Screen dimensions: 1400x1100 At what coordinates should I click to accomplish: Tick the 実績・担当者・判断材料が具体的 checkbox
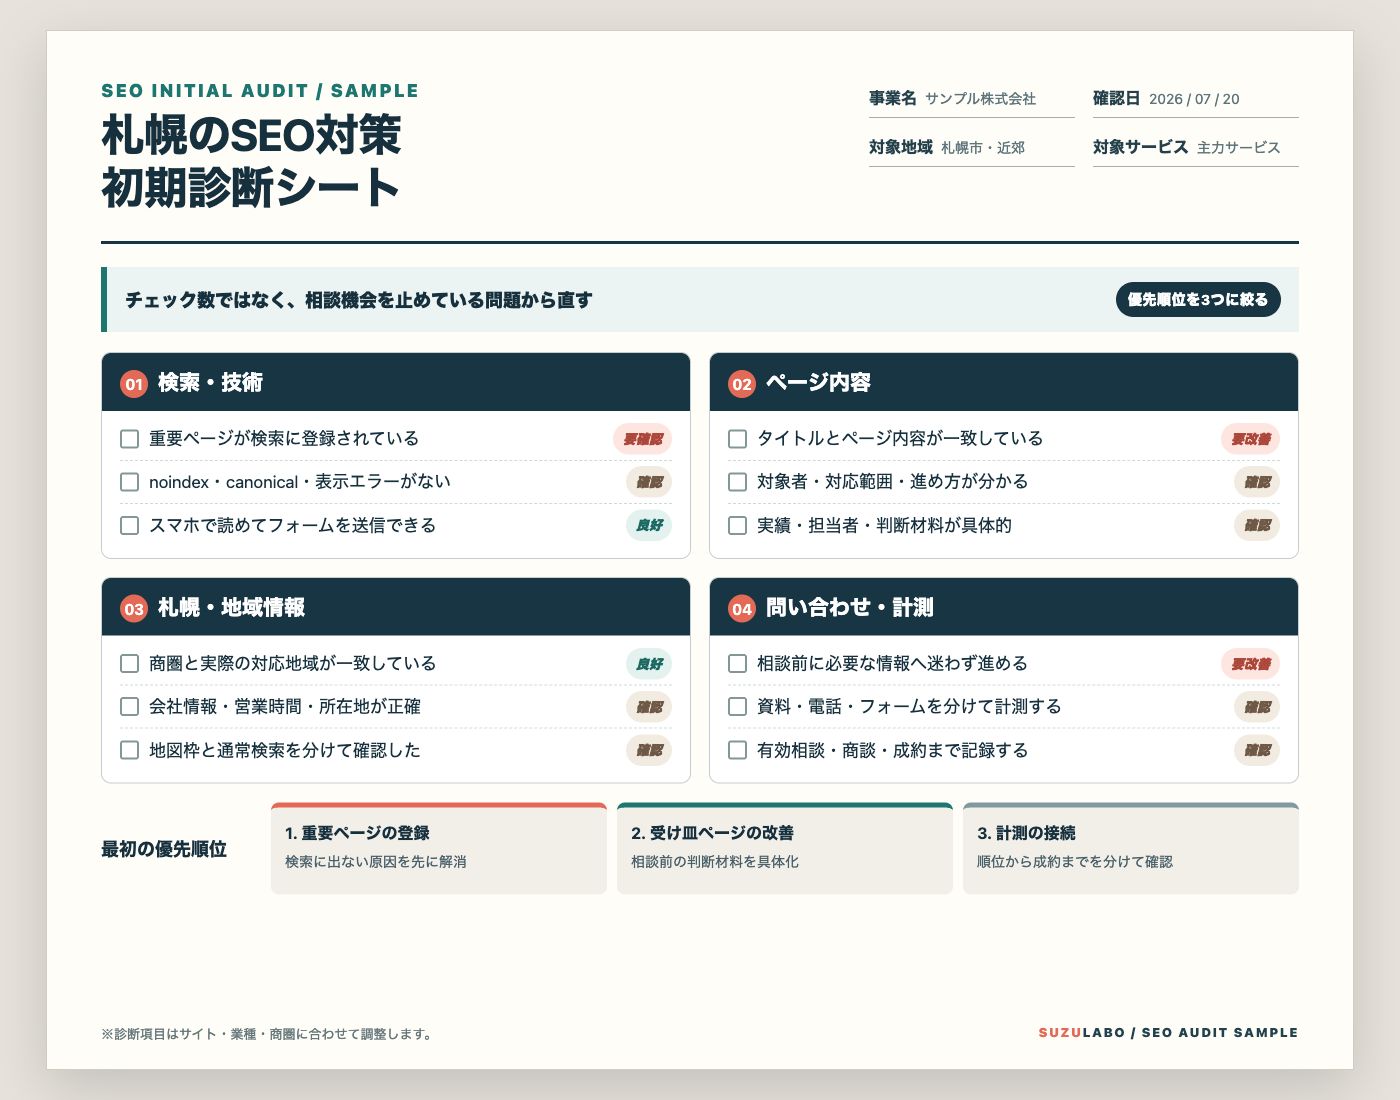click(737, 525)
